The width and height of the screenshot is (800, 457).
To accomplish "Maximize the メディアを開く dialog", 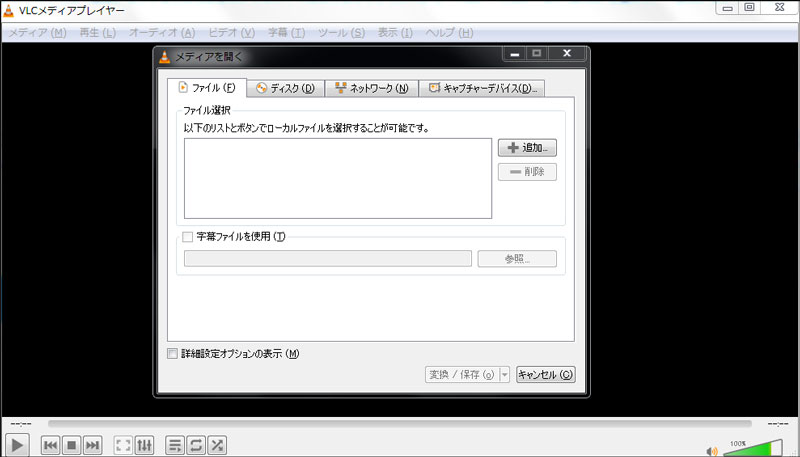I will 537,53.
